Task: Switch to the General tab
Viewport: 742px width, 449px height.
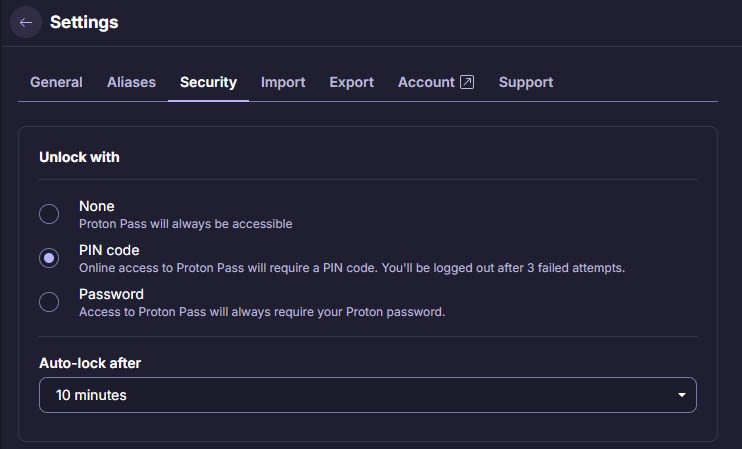Action: point(56,82)
